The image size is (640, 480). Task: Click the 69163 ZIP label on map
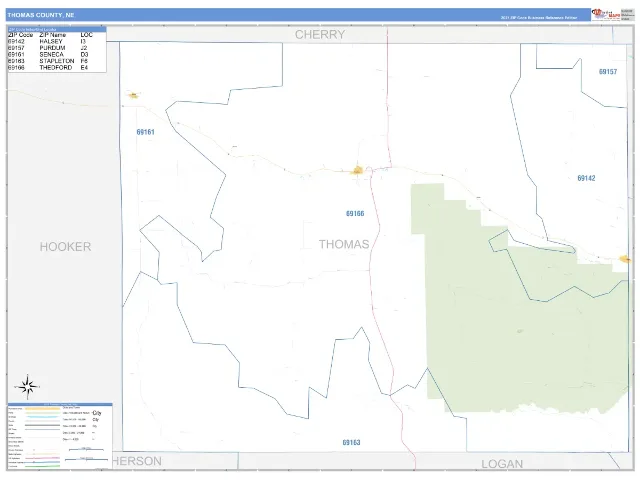point(351,443)
